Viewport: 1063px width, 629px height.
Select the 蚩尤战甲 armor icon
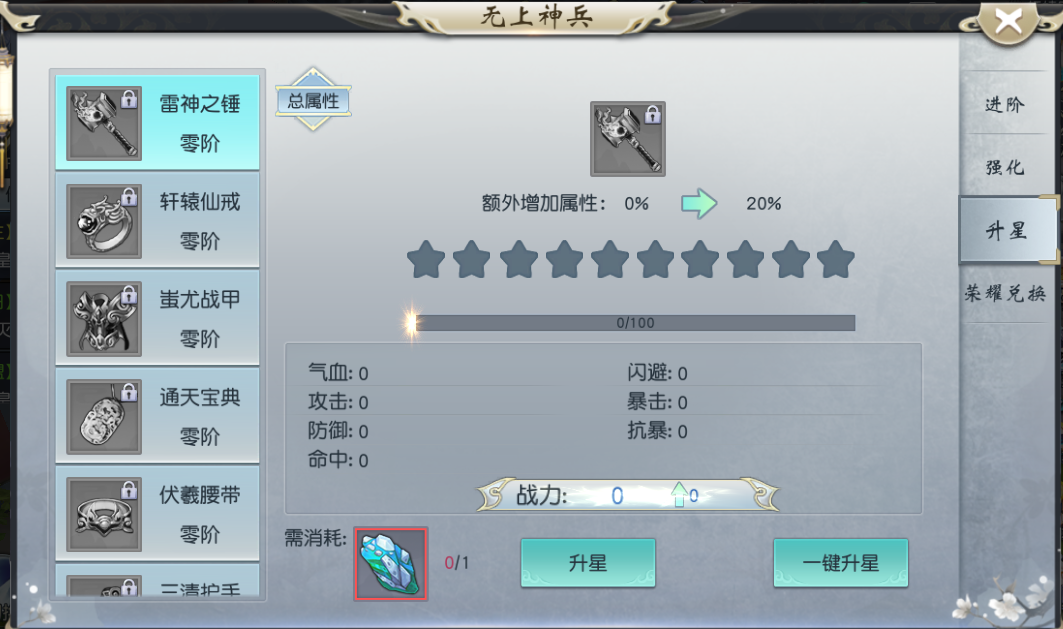click(104, 319)
